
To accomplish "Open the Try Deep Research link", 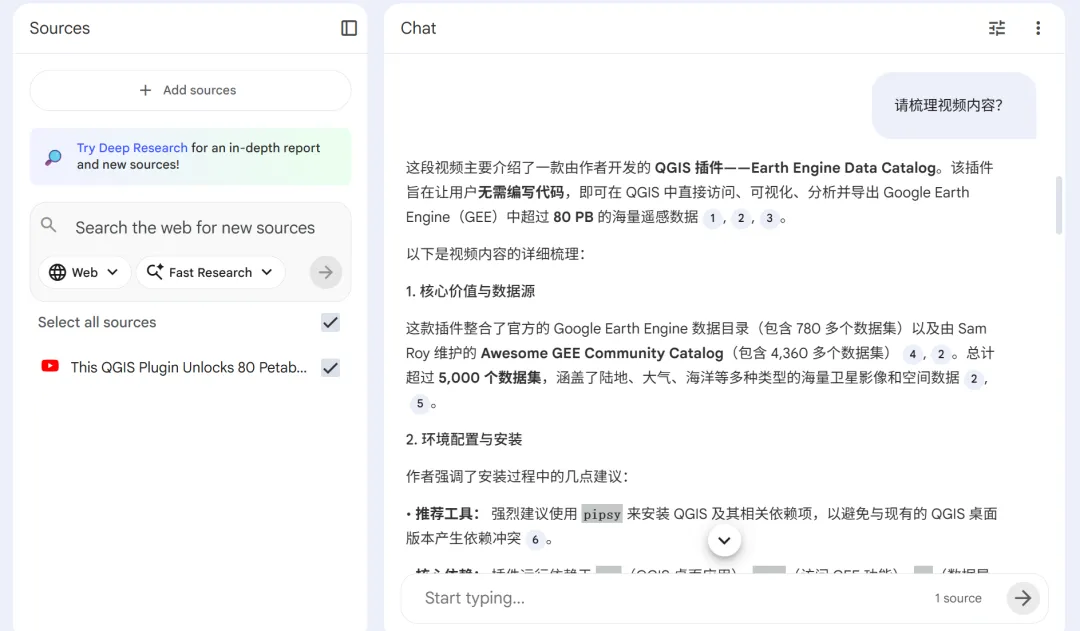I will point(132,147).
